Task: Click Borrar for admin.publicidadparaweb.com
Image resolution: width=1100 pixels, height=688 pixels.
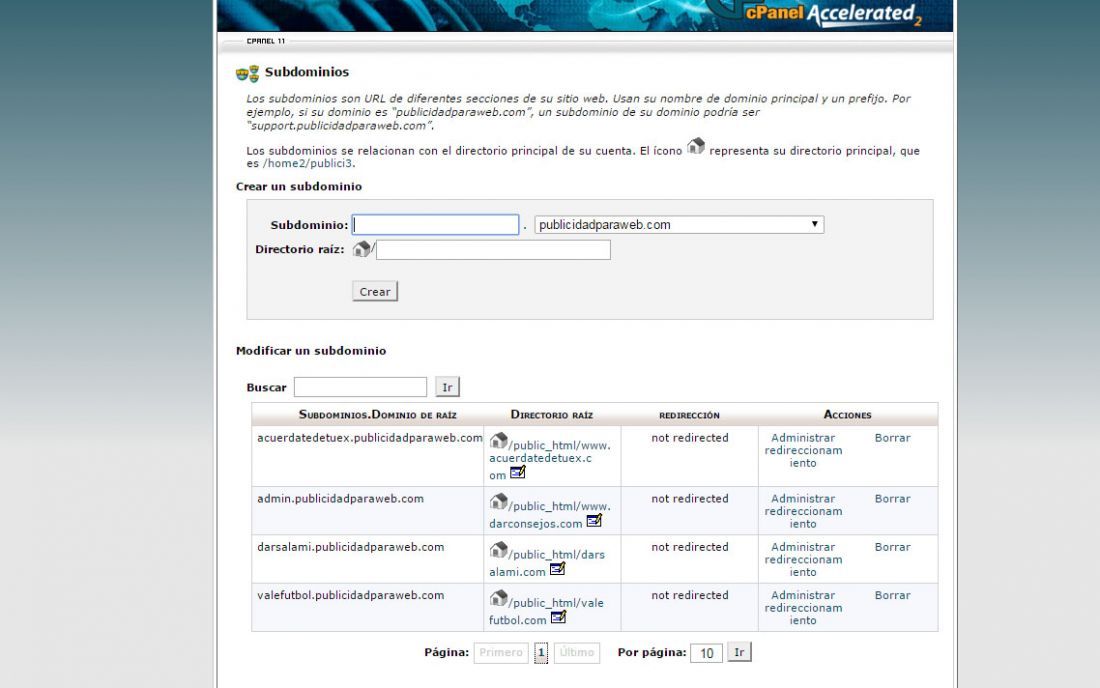Action: (892, 499)
